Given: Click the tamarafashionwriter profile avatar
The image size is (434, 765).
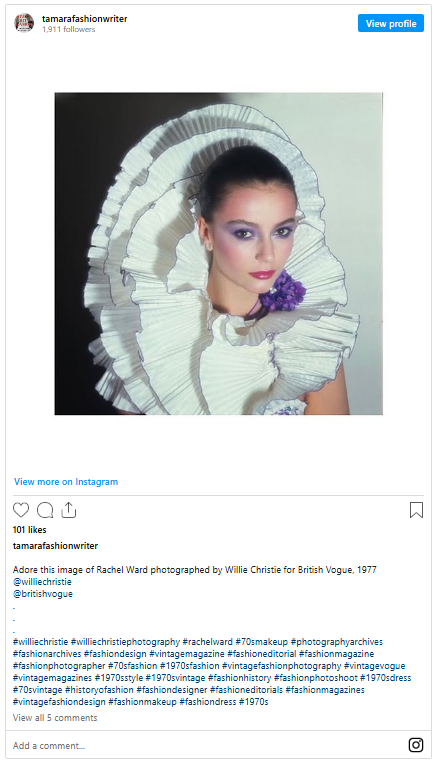Looking at the screenshot, I should pyautogui.click(x=24, y=23).
